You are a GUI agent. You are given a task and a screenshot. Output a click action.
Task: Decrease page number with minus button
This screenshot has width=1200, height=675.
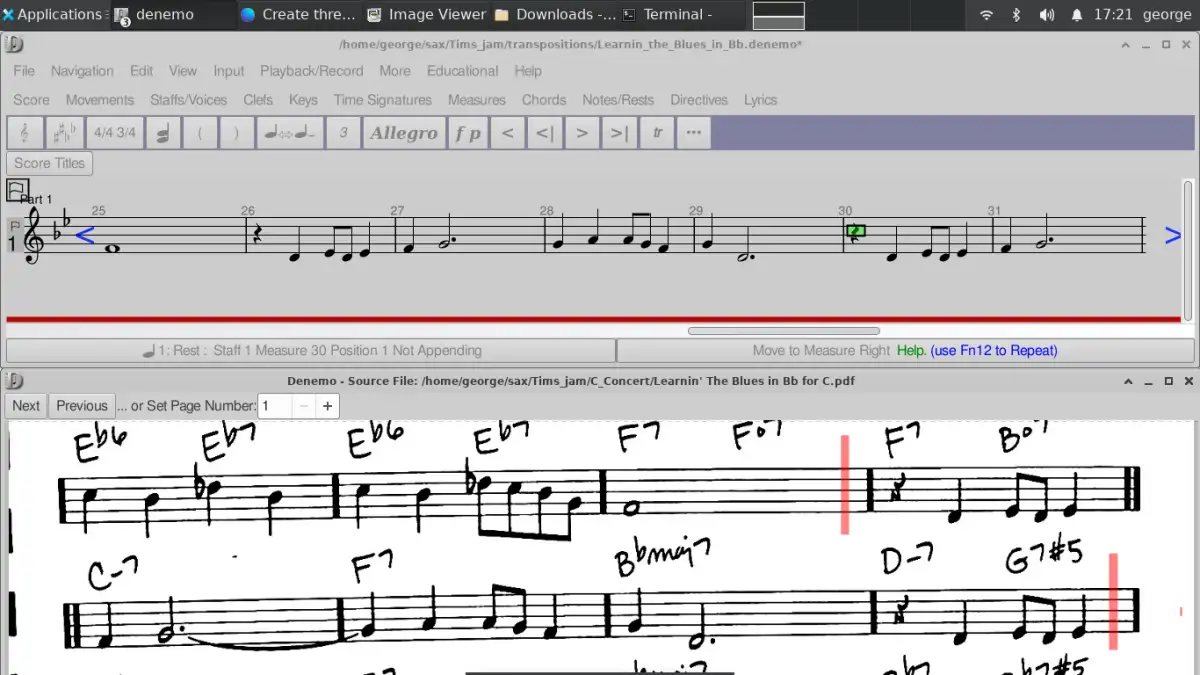point(304,406)
